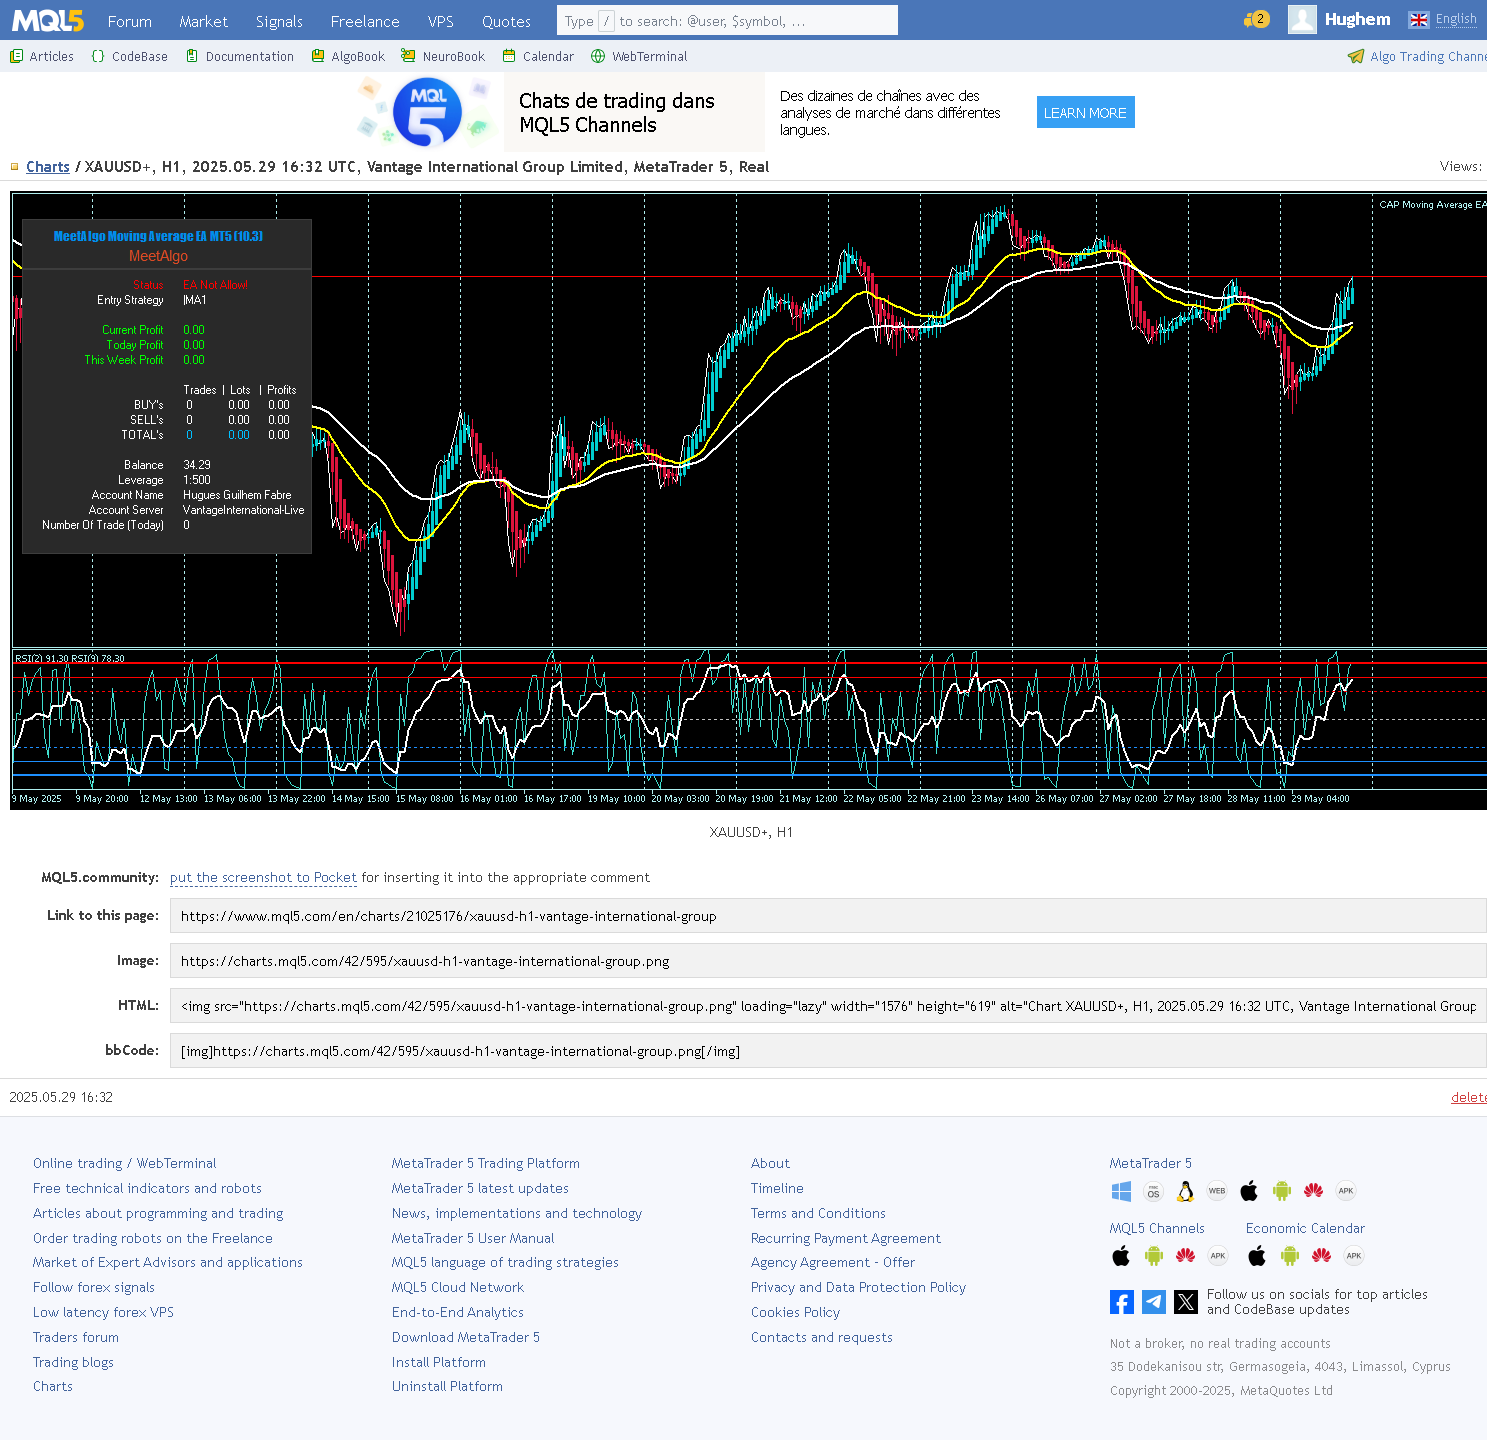1487x1440 pixels.
Task: Open Documentation from the sub-menu
Action: click(x=240, y=56)
